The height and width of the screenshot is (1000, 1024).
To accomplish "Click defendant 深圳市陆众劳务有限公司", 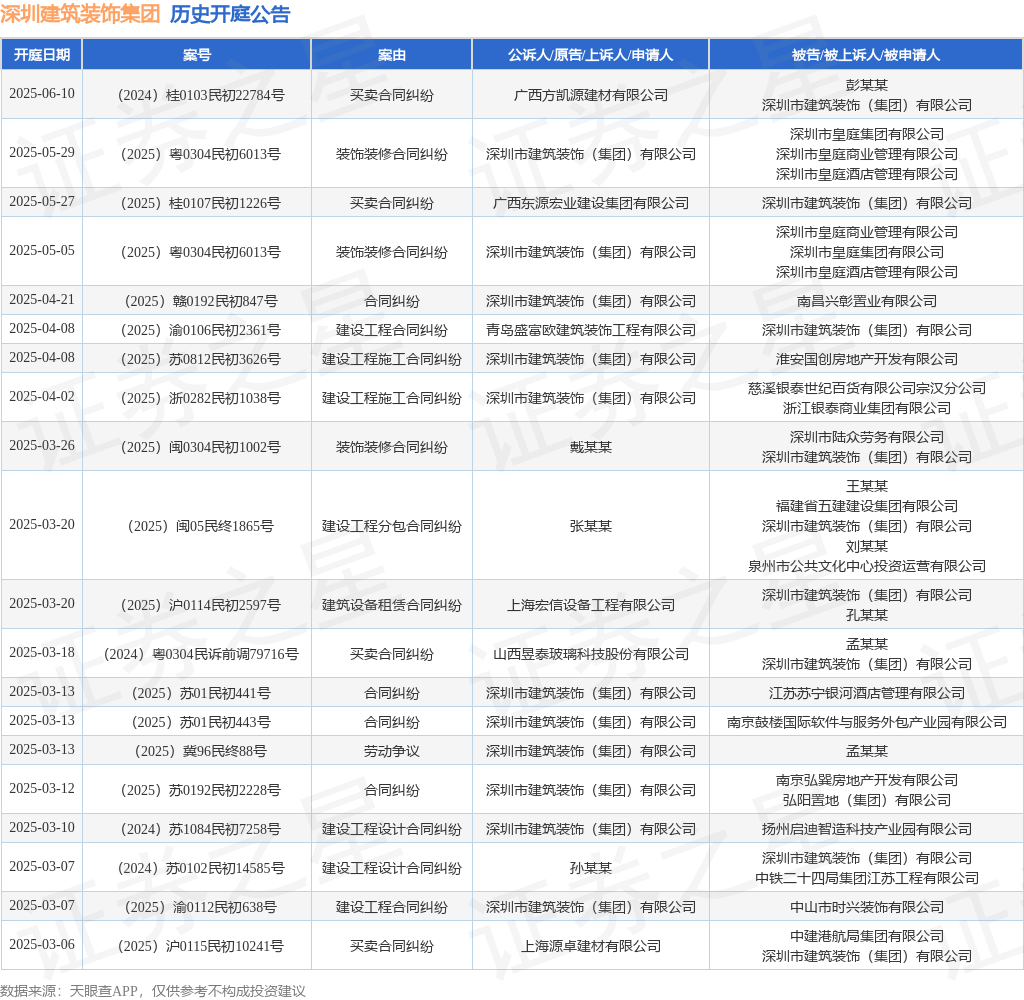I will click(x=867, y=437).
